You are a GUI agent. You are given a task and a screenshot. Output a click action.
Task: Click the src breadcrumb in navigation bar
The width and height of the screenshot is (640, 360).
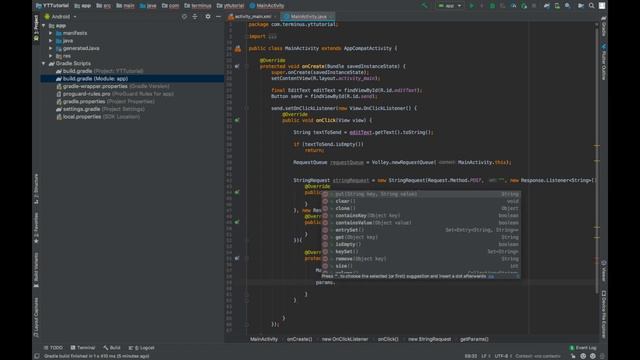pos(104,6)
